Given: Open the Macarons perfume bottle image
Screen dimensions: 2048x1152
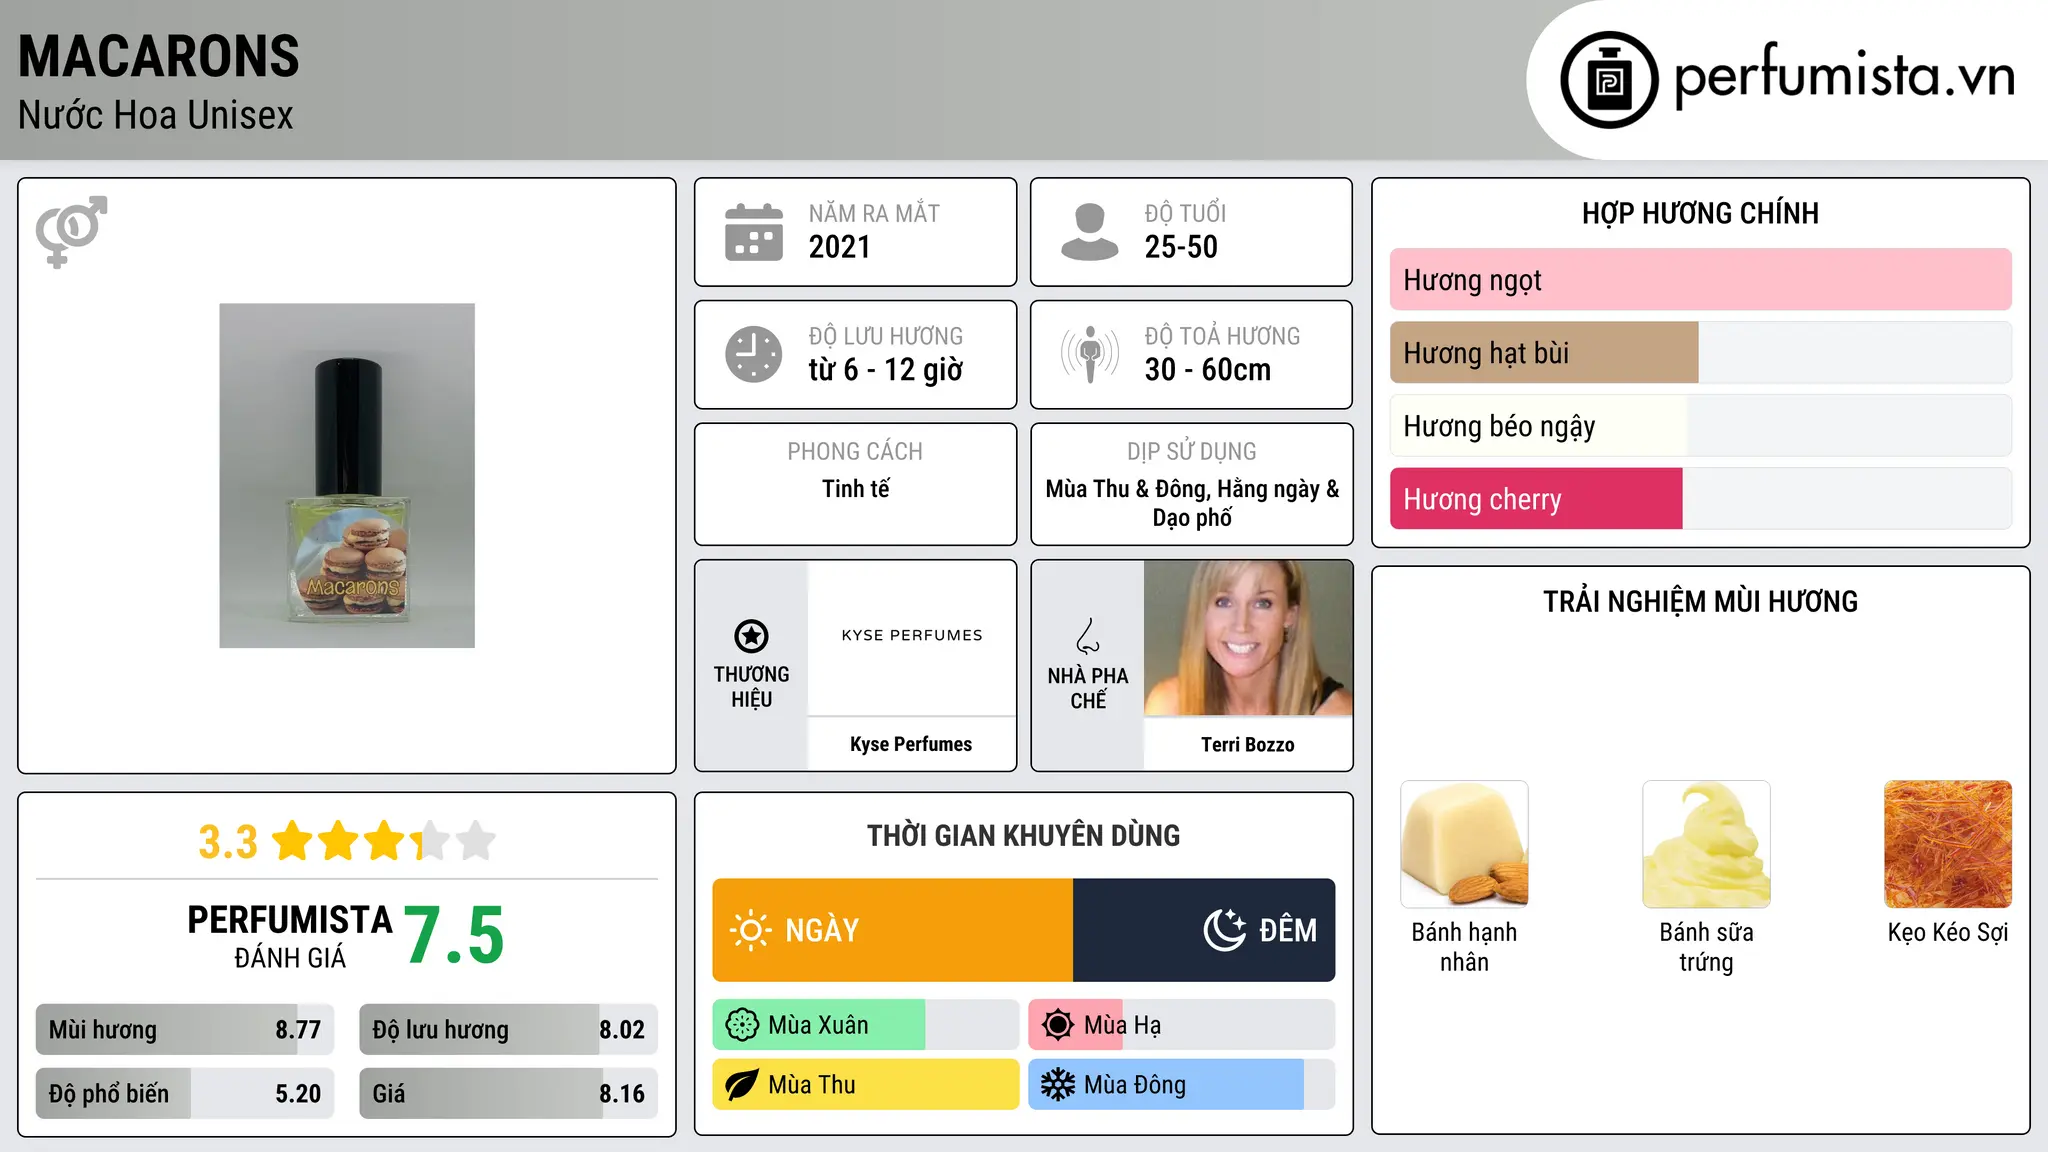Looking at the screenshot, I should click(x=347, y=476).
